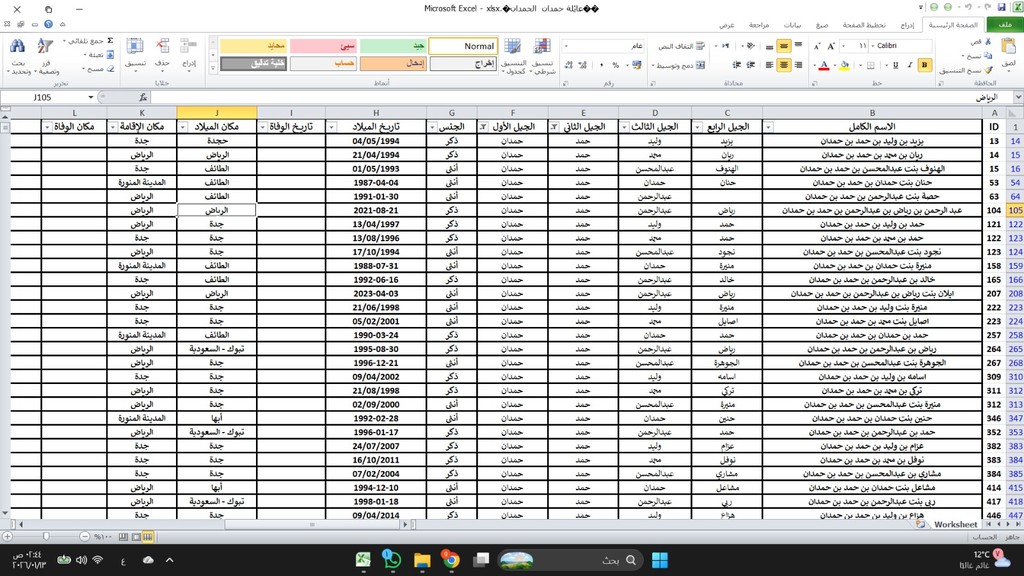Click the accounting number format icon
The image size is (1024, 576).
(x=636, y=65)
